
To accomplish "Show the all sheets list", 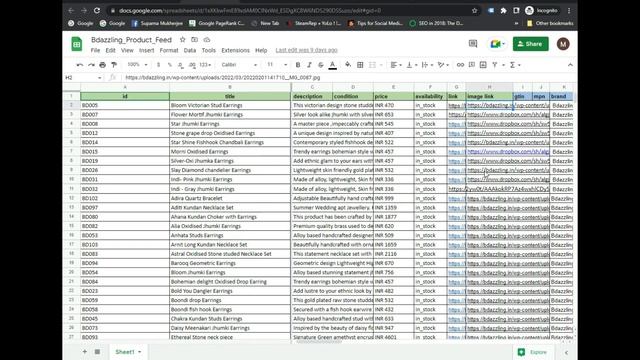I will 97,352.
